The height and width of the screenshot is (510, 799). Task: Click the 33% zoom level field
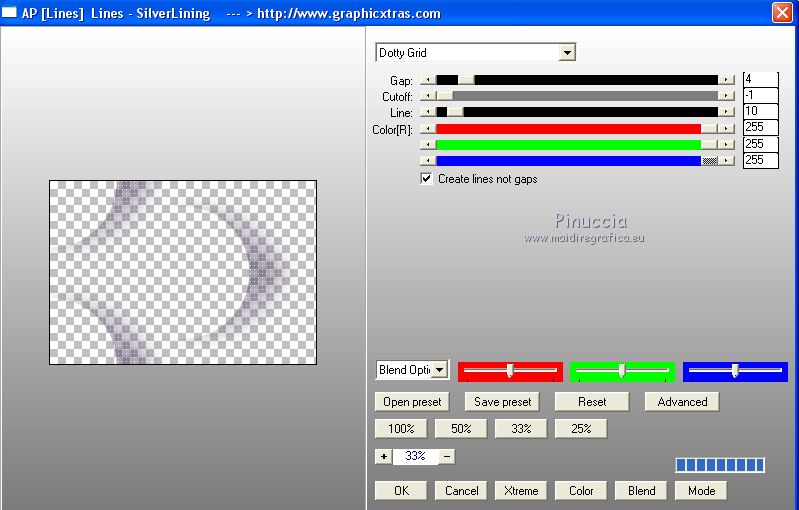click(415, 457)
